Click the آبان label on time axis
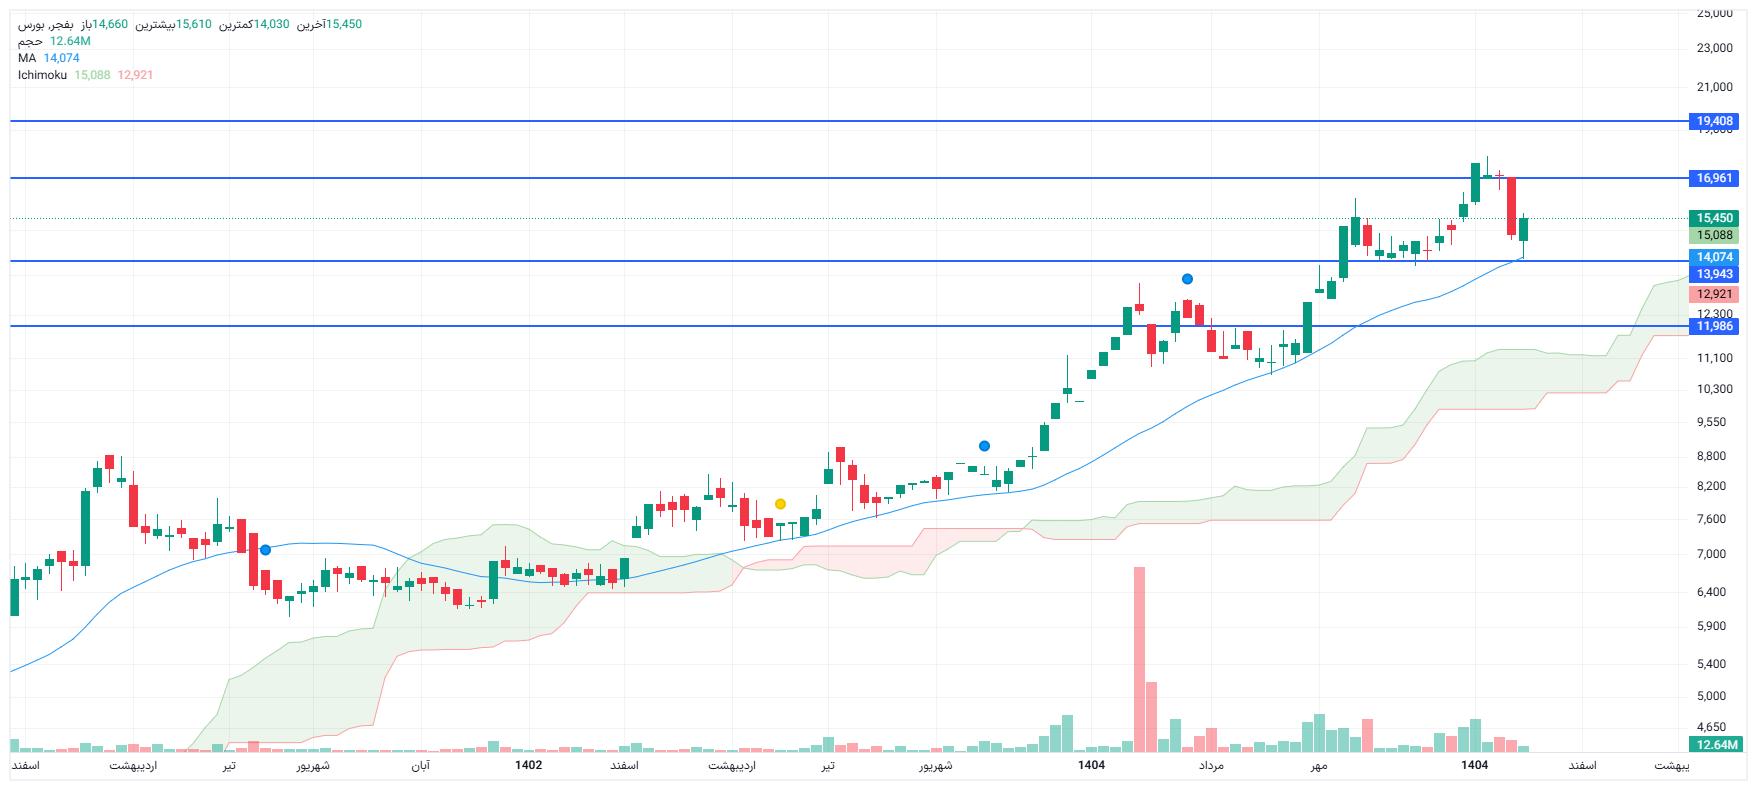 click(x=421, y=766)
